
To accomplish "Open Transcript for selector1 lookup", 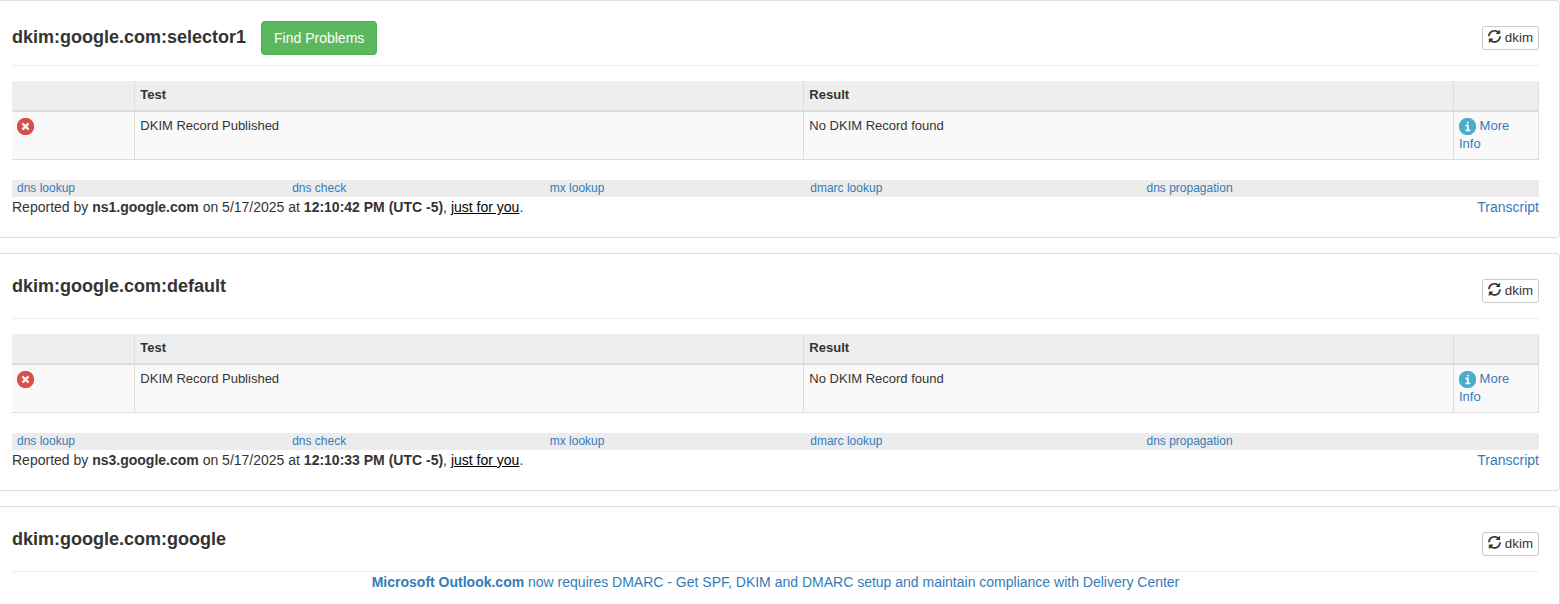I will click(x=1507, y=207).
